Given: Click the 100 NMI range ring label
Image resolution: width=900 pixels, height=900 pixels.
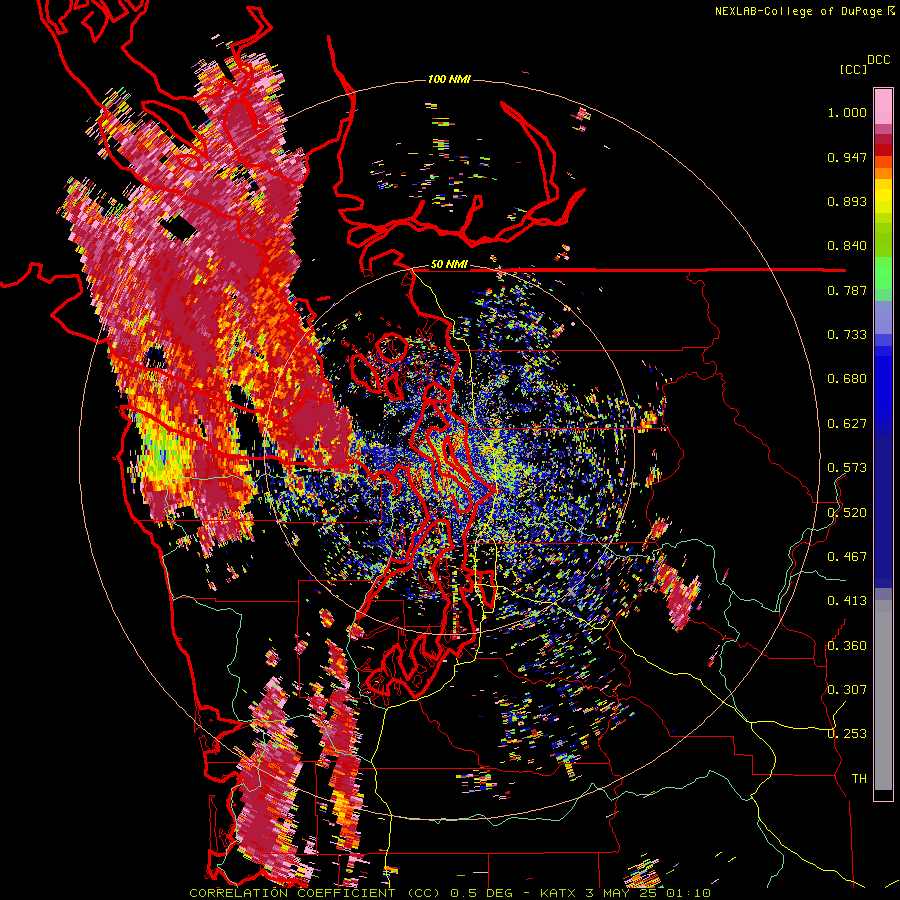Looking at the screenshot, I should [x=449, y=79].
